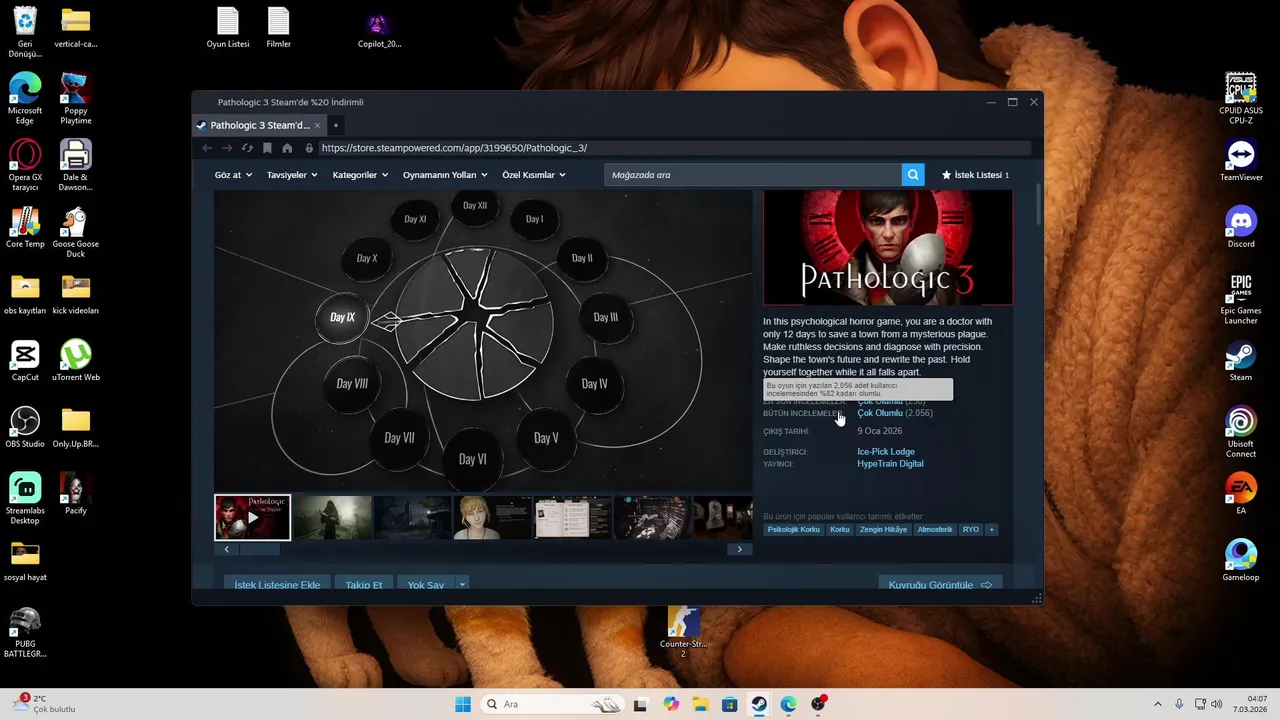The width and height of the screenshot is (1280, 720).
Task: Expand the Tavsiyeler dropdown menu
Action: click(x=292, y=175)
